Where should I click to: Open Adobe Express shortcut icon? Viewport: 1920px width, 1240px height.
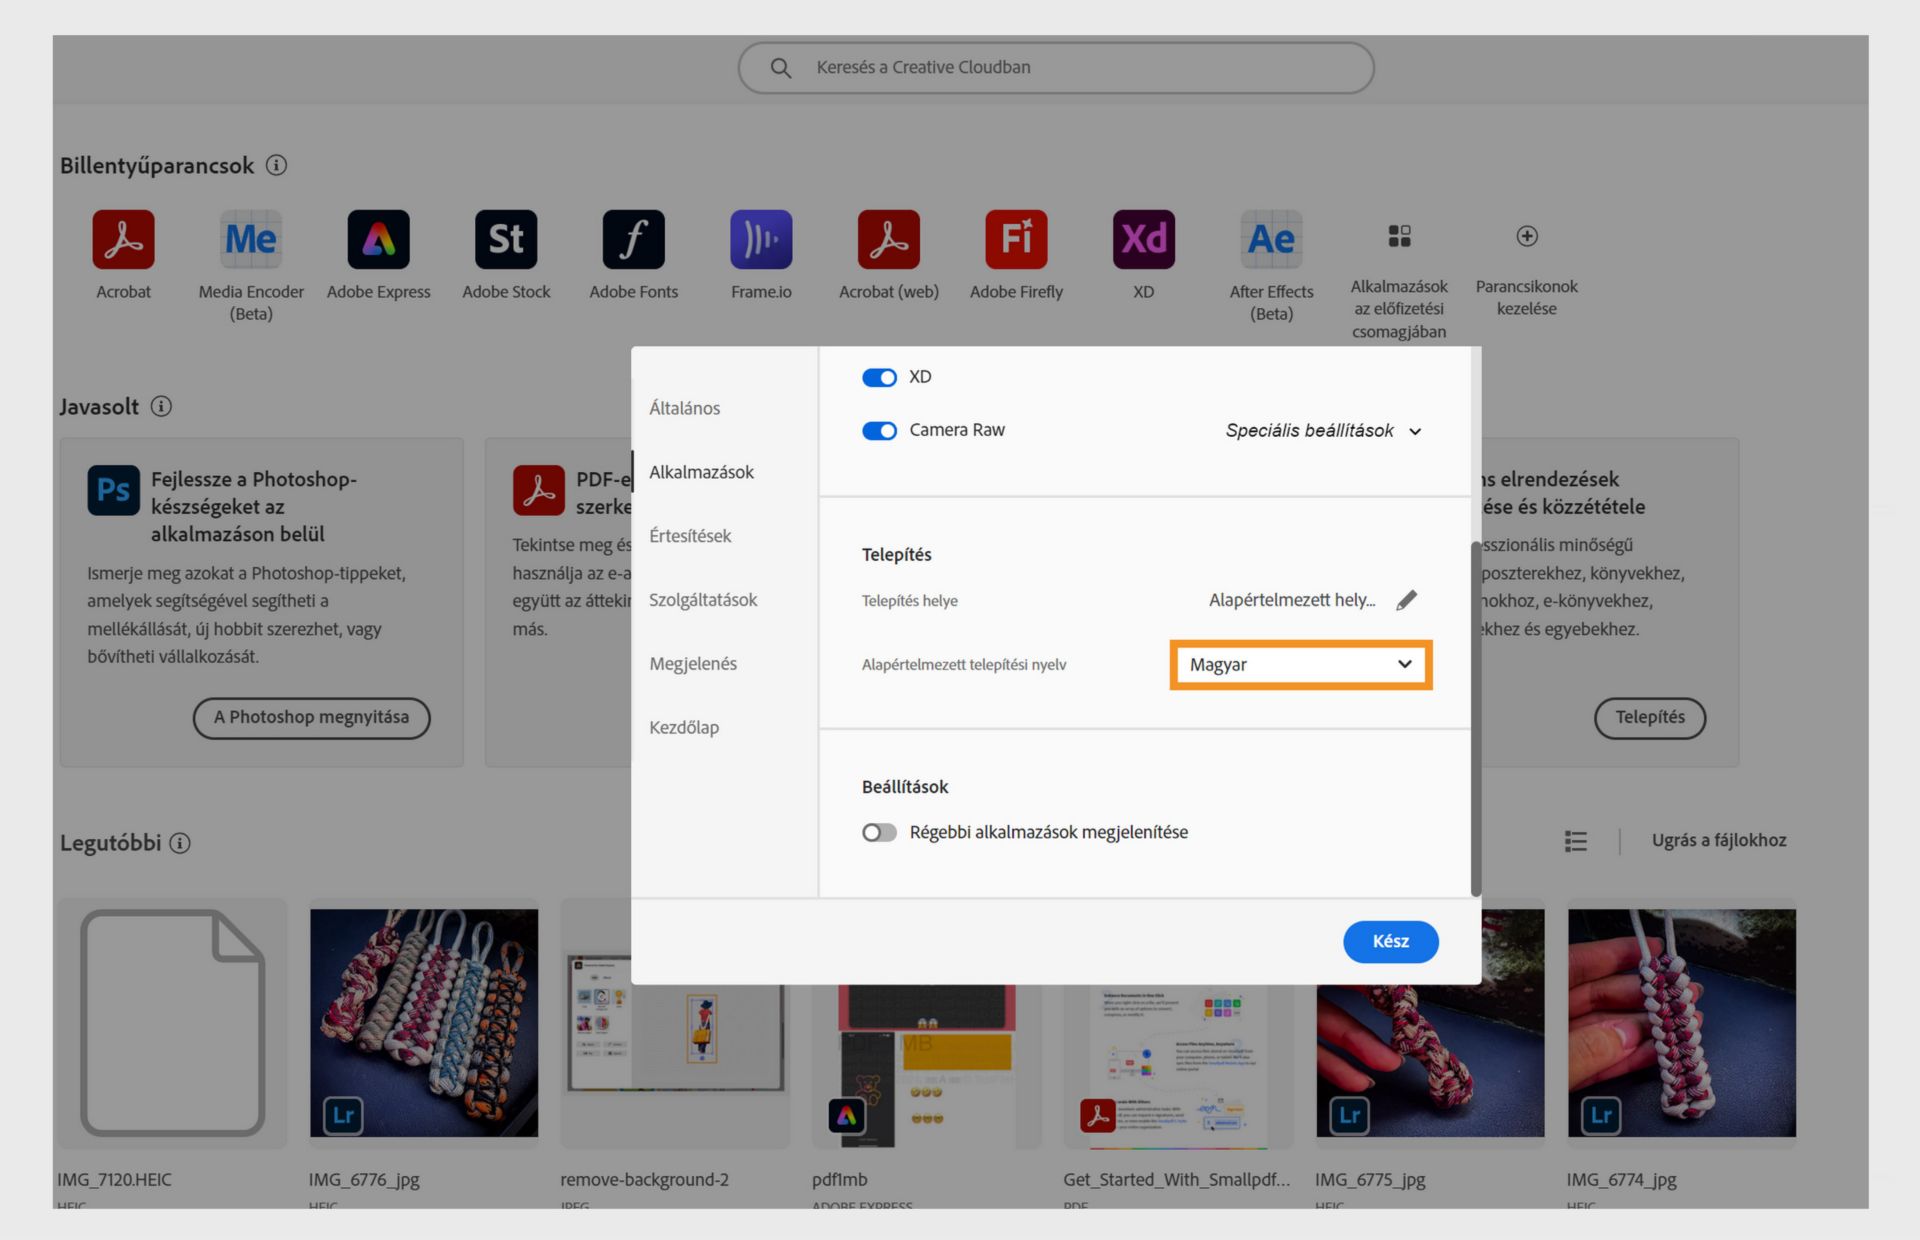pyautogui.click(x=378, y=240)
